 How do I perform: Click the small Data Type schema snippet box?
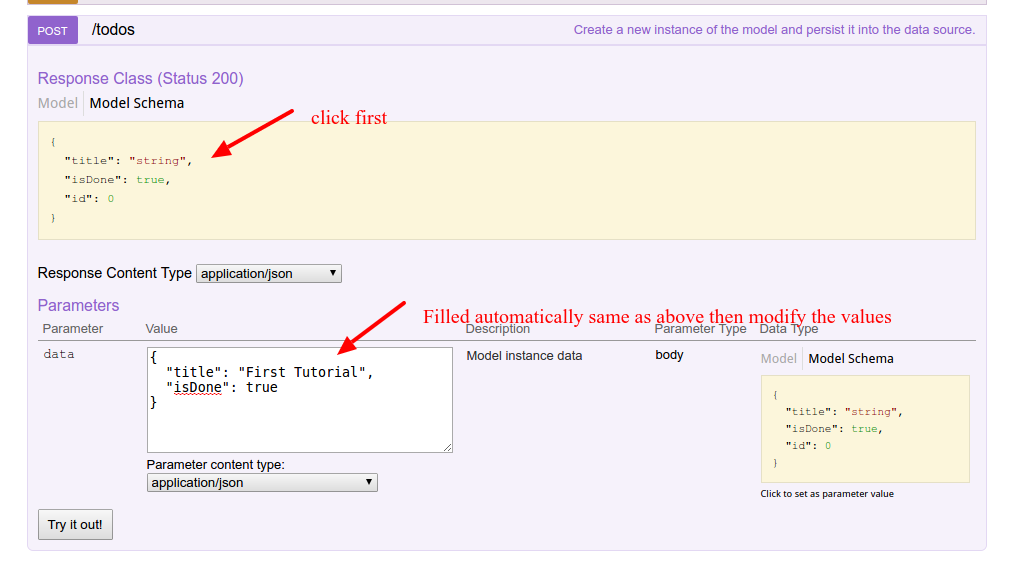pyautogui.click(x=865, y=429)
